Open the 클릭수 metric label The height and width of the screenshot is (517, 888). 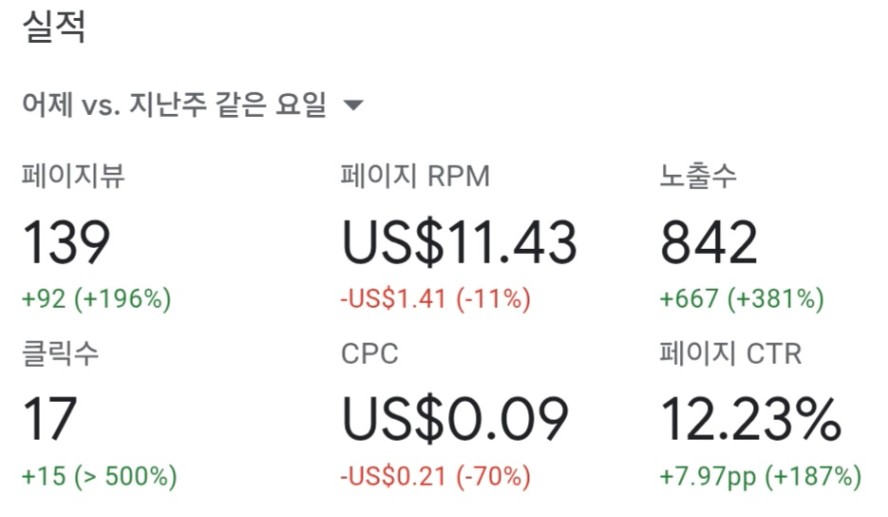(60, 353)
